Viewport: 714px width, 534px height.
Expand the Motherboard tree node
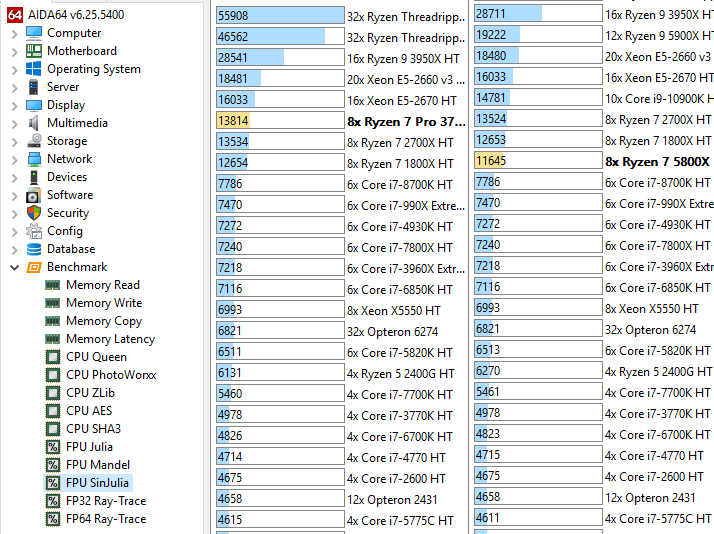pyautogui.click(x=15, y=51)
